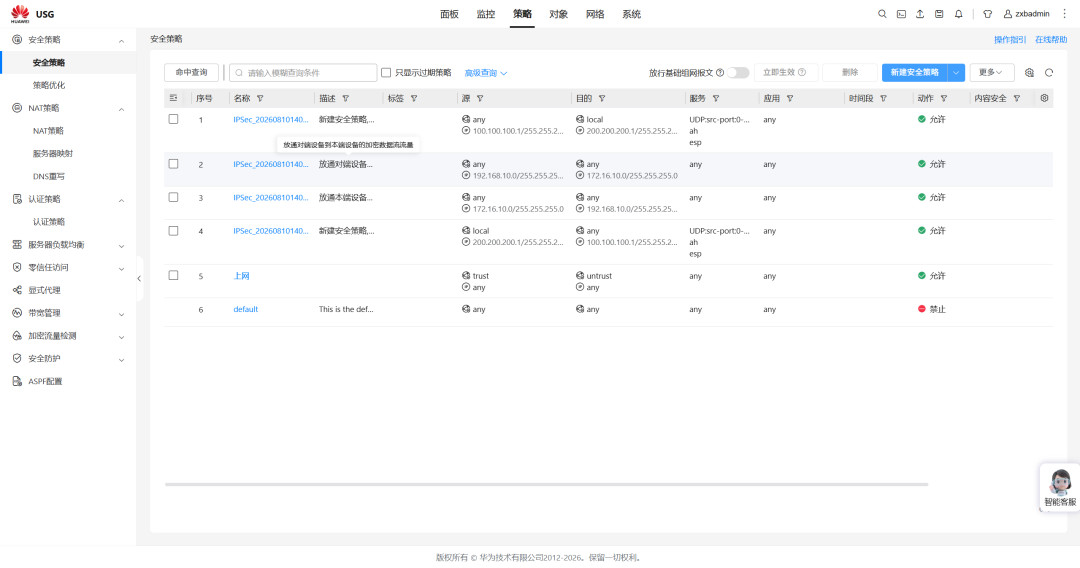Viewport: 1080px width, 568px height.
Task: Click help question icon next to 放行基础组网报文
Action: (x=720, y=72)
